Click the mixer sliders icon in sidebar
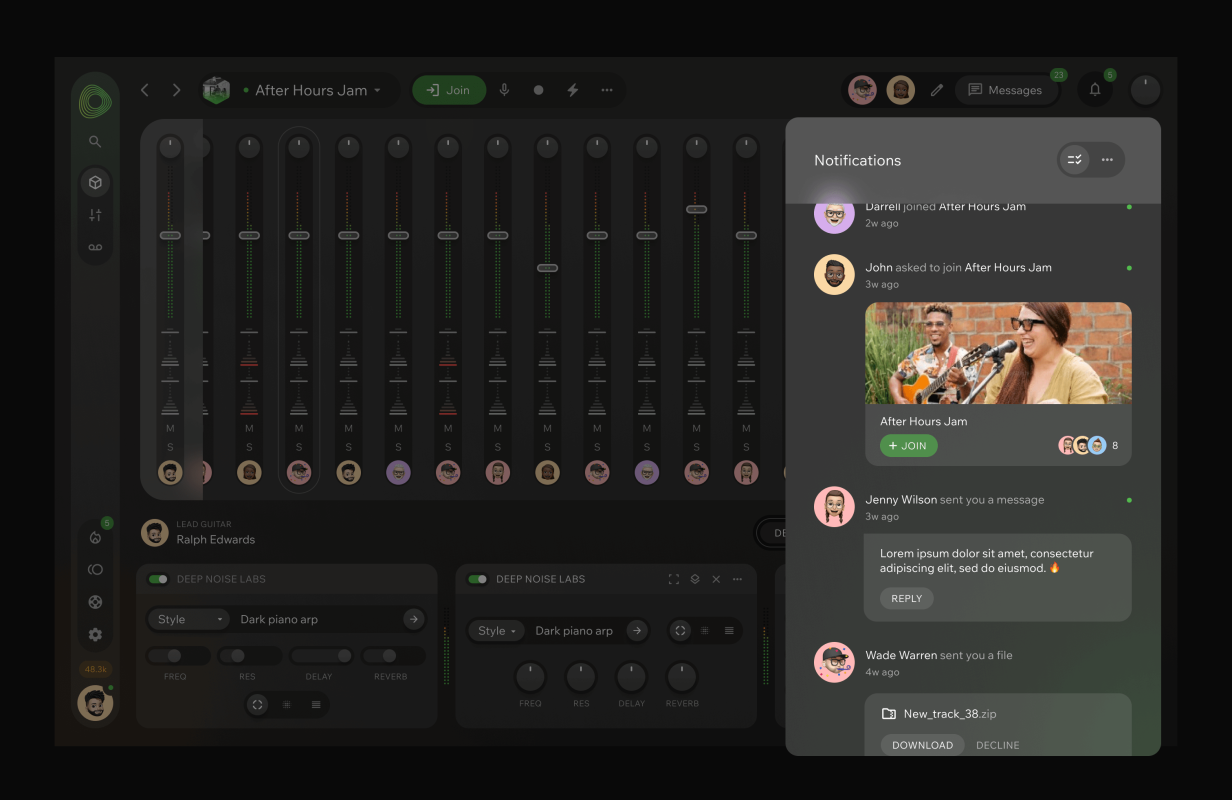This screenshot has height=800, width=1232. coord(95,215)
